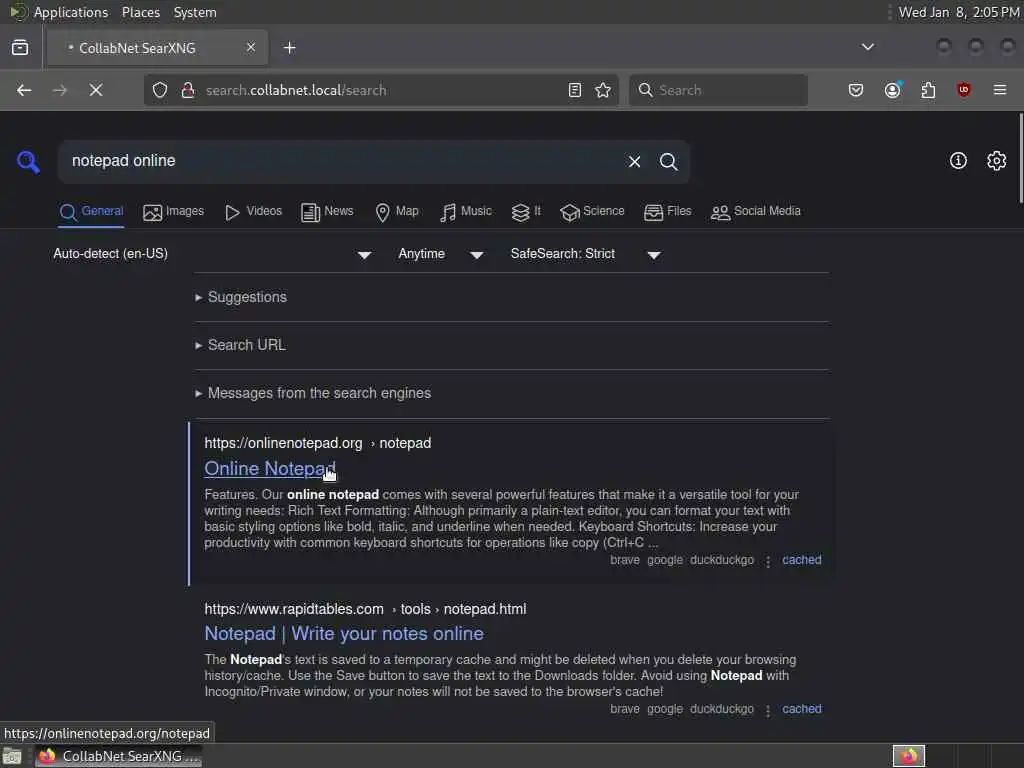
Task: Open SafeSearch: Strict dropdown
Action: click(x=586, y=254)
